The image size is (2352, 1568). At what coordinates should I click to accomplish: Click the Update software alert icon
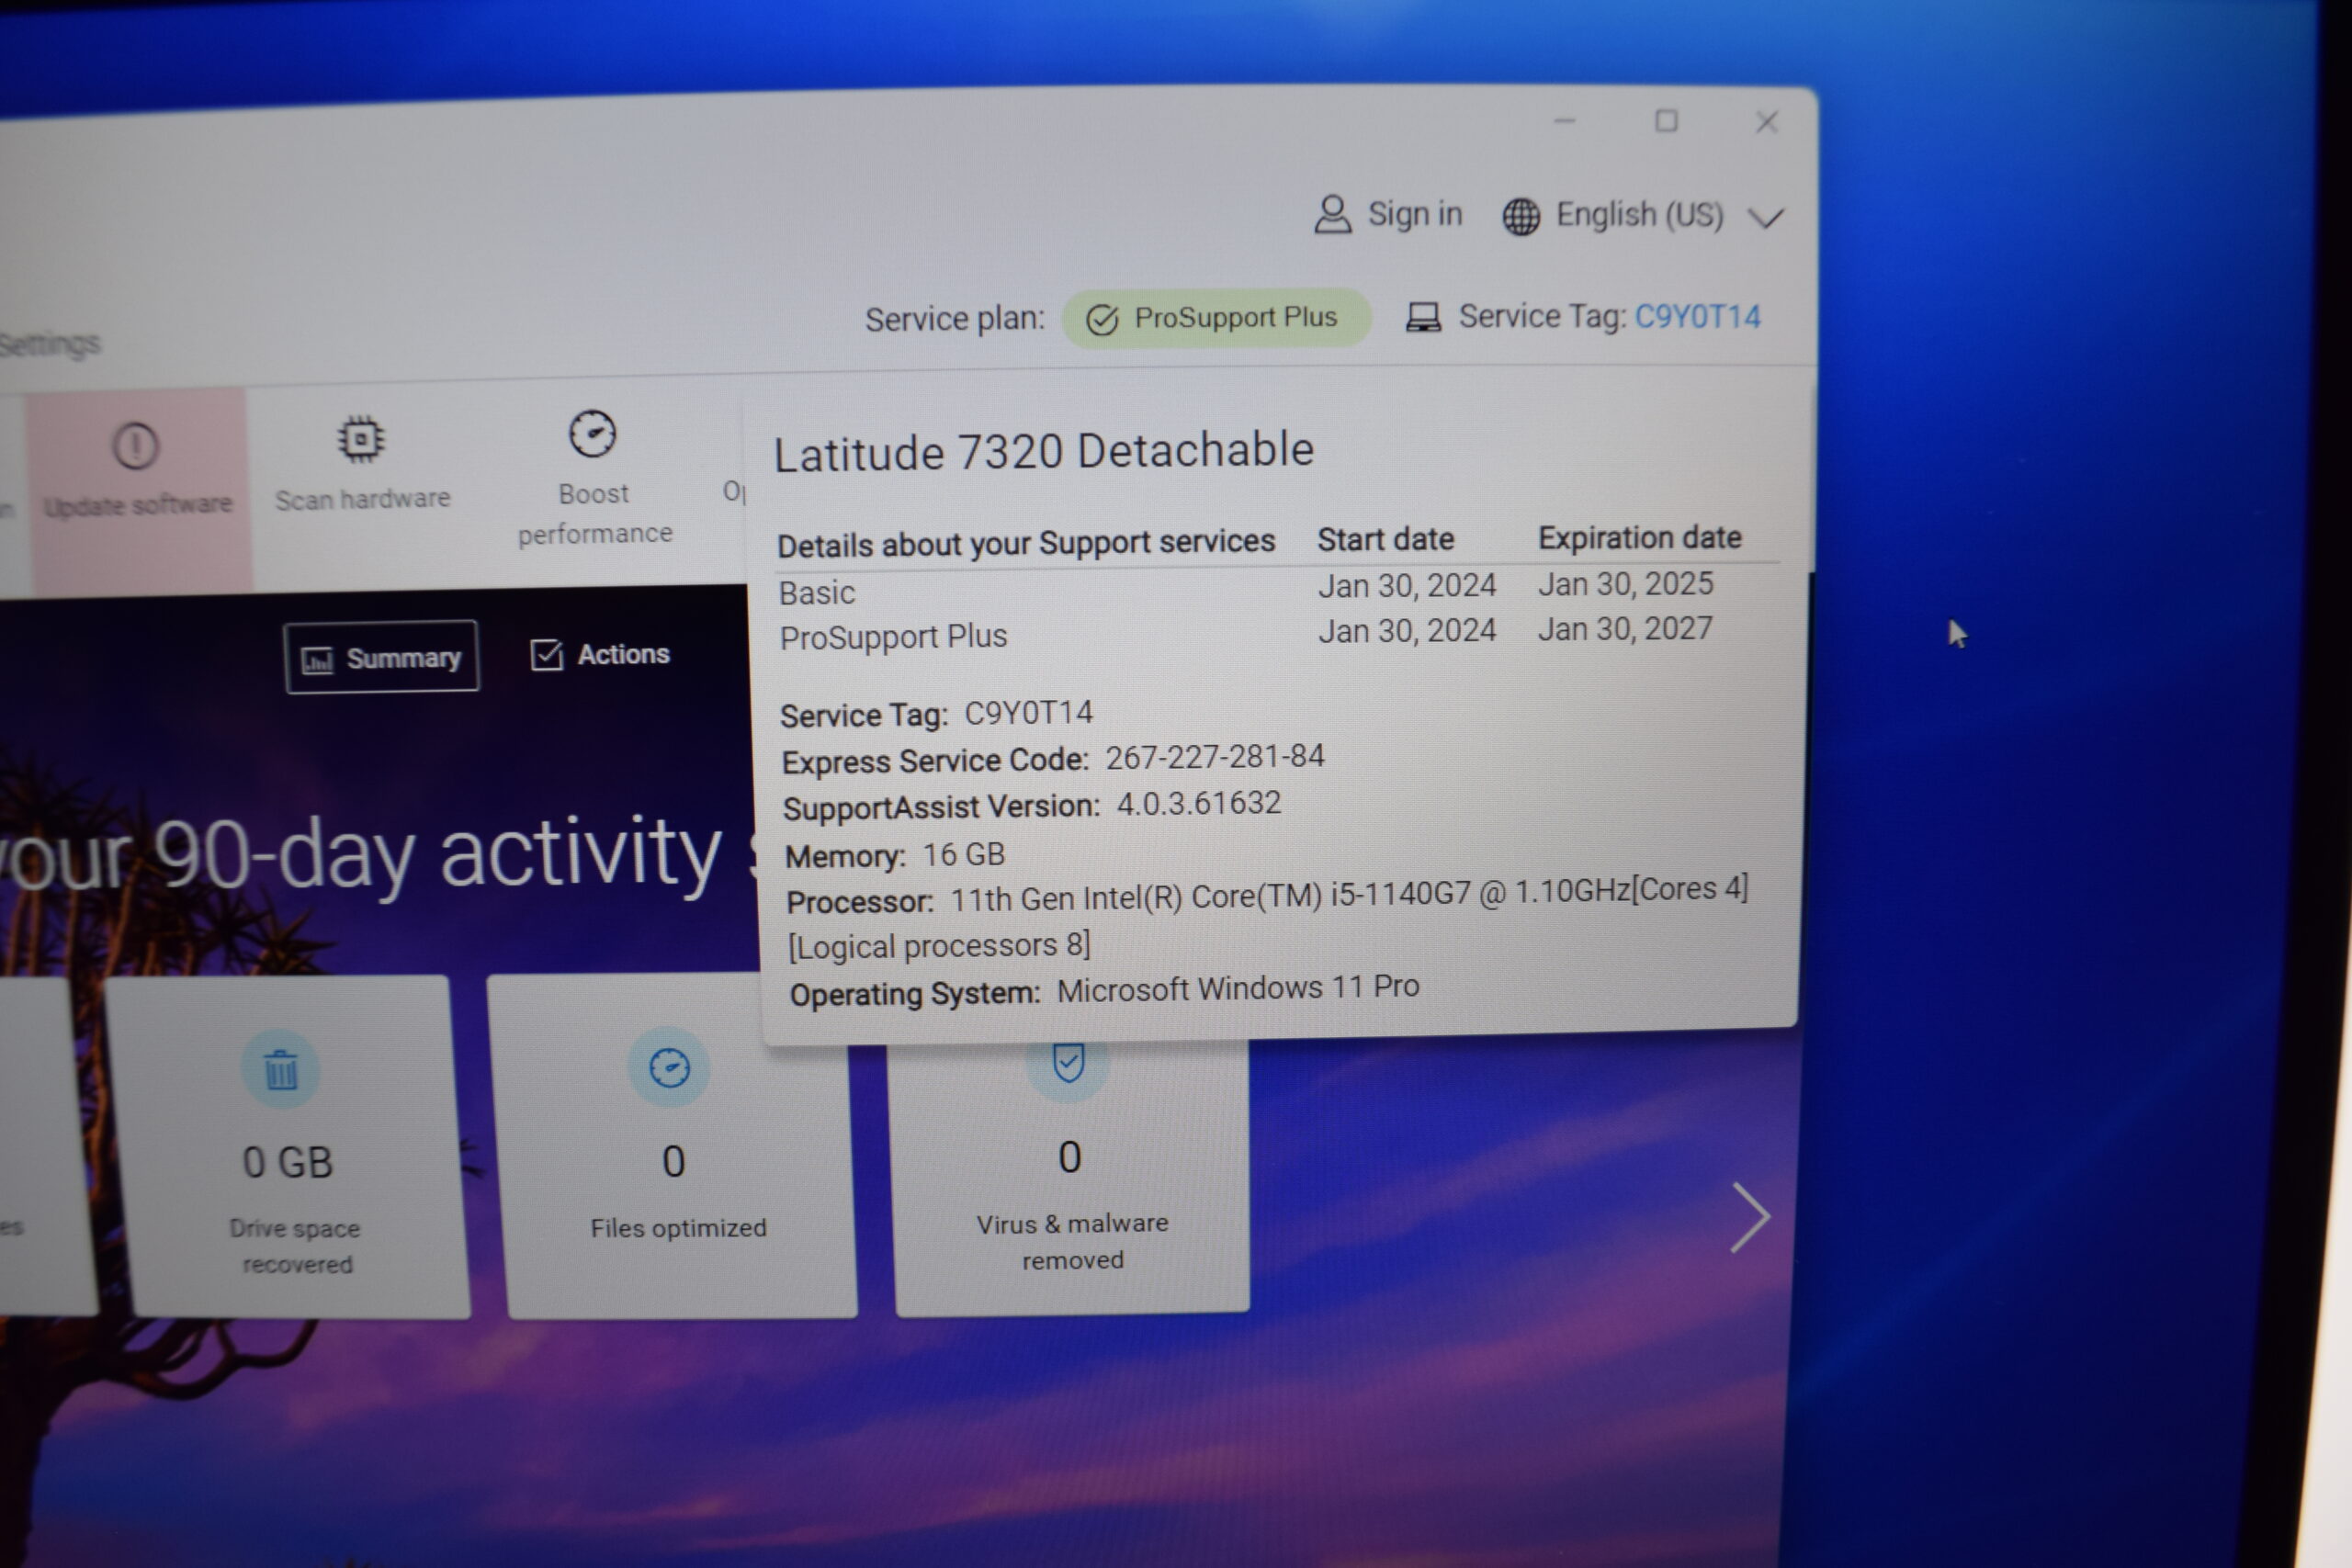click(135, 446)
